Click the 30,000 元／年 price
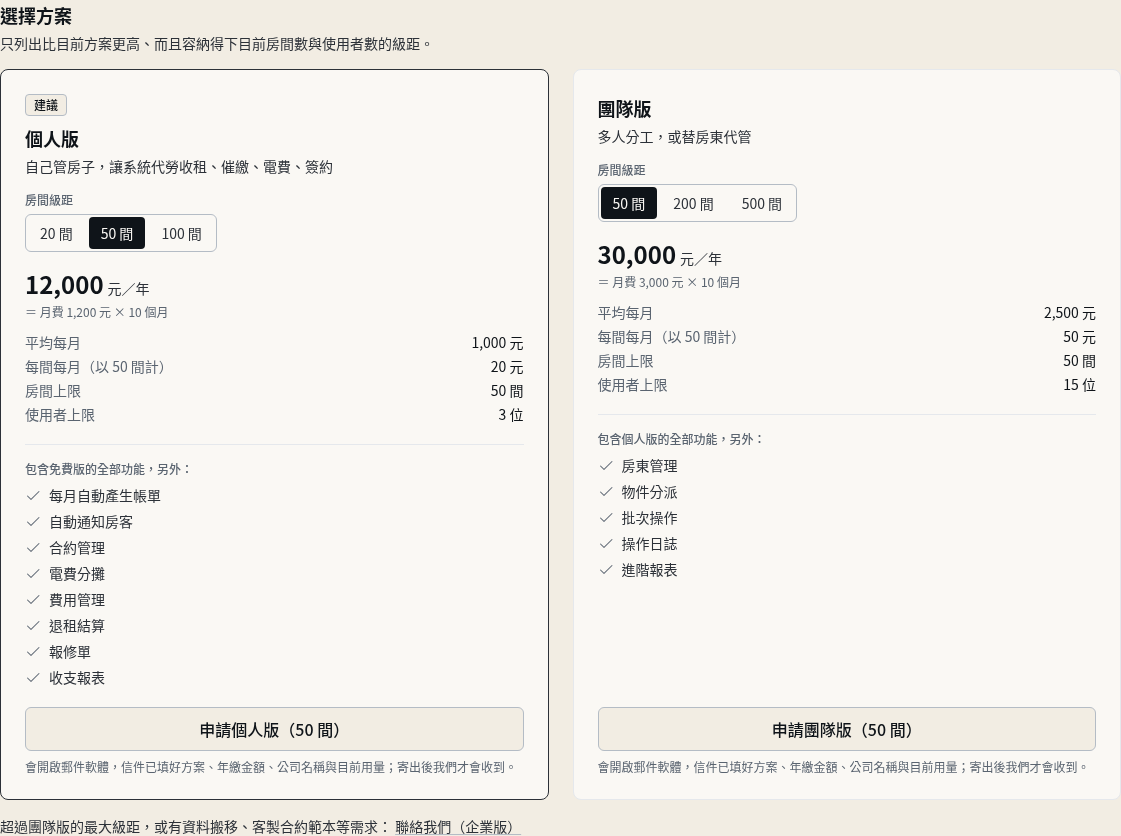 click(660, 255)
